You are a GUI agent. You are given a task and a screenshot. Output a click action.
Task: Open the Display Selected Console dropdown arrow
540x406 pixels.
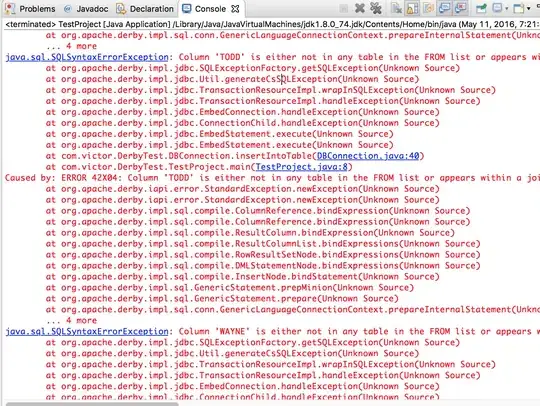pyautogui.click(x=507, y=9)
